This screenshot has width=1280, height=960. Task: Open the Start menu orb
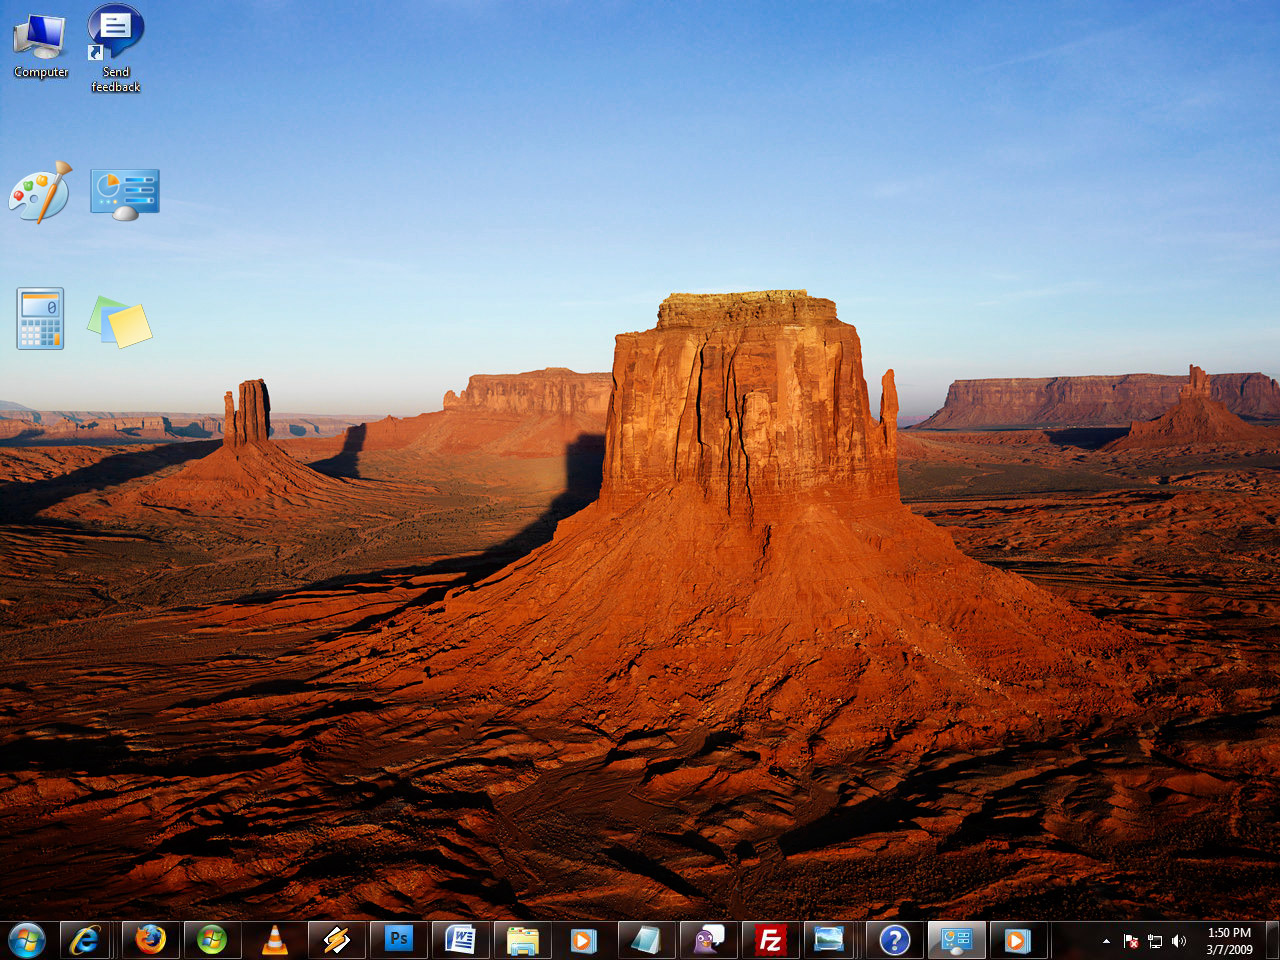27,940
